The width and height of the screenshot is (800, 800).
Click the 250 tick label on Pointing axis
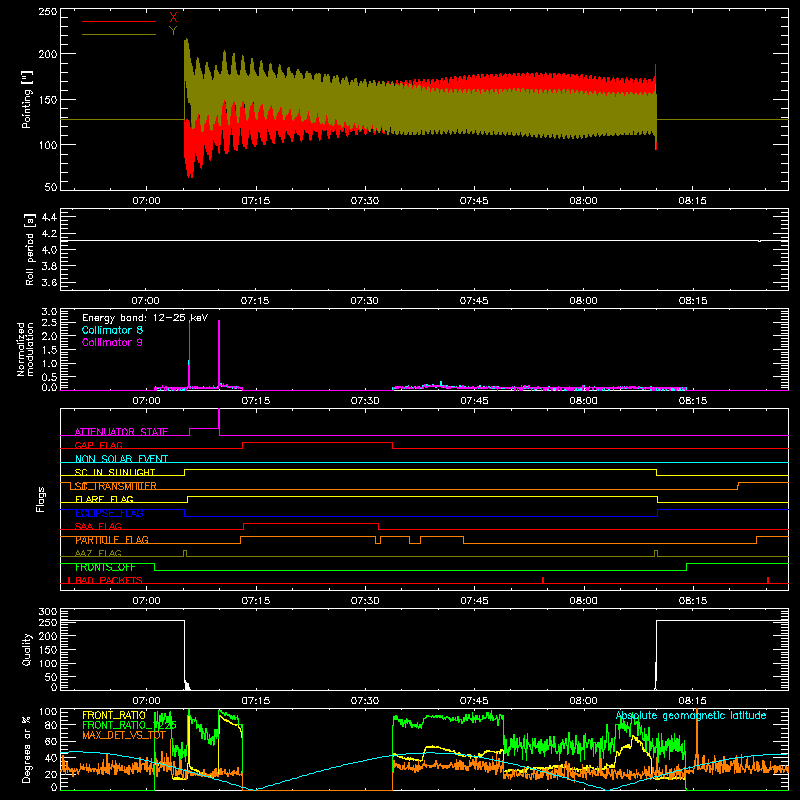click(47, 11)
